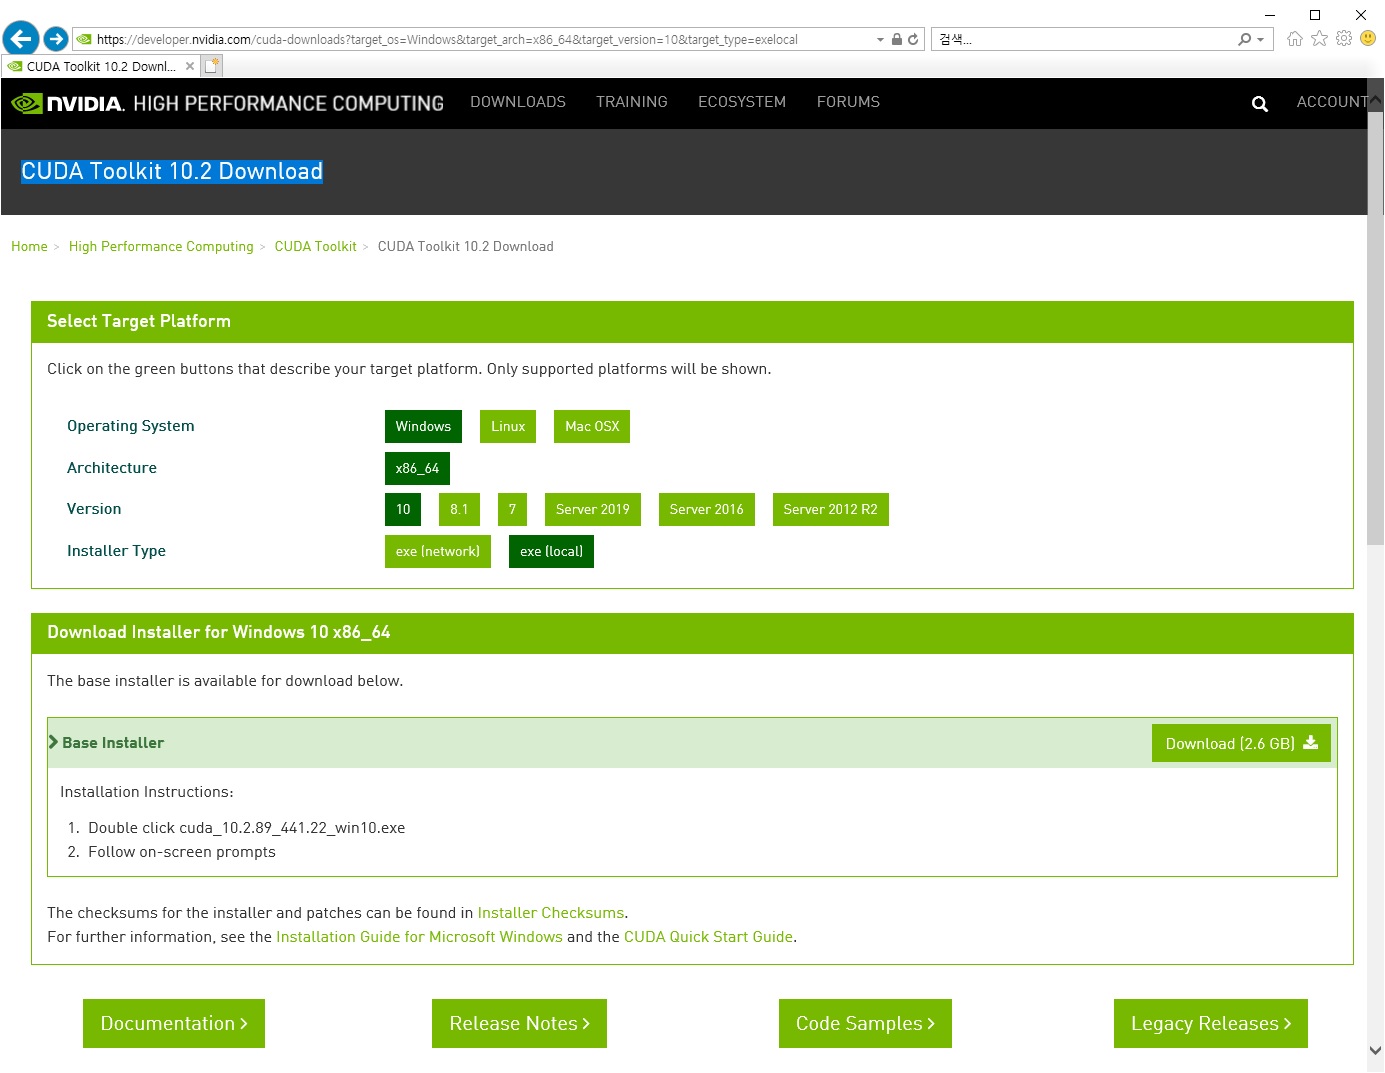Click the CUDA Toolkit 10.2 Download heading
The image size is (1385, 1073).
pos(172,171)
